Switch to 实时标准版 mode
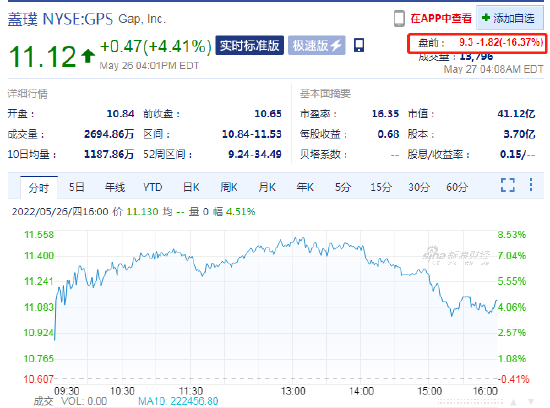550x408 pixels. pos(249,45)
